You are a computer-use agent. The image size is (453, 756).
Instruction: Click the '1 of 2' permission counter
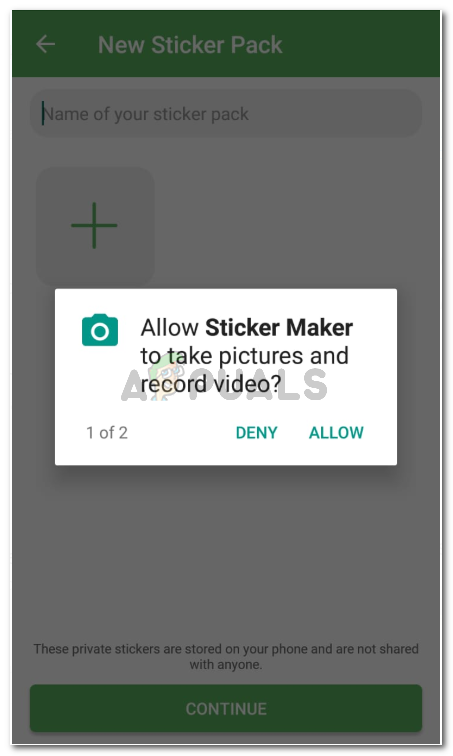[107, 432]
